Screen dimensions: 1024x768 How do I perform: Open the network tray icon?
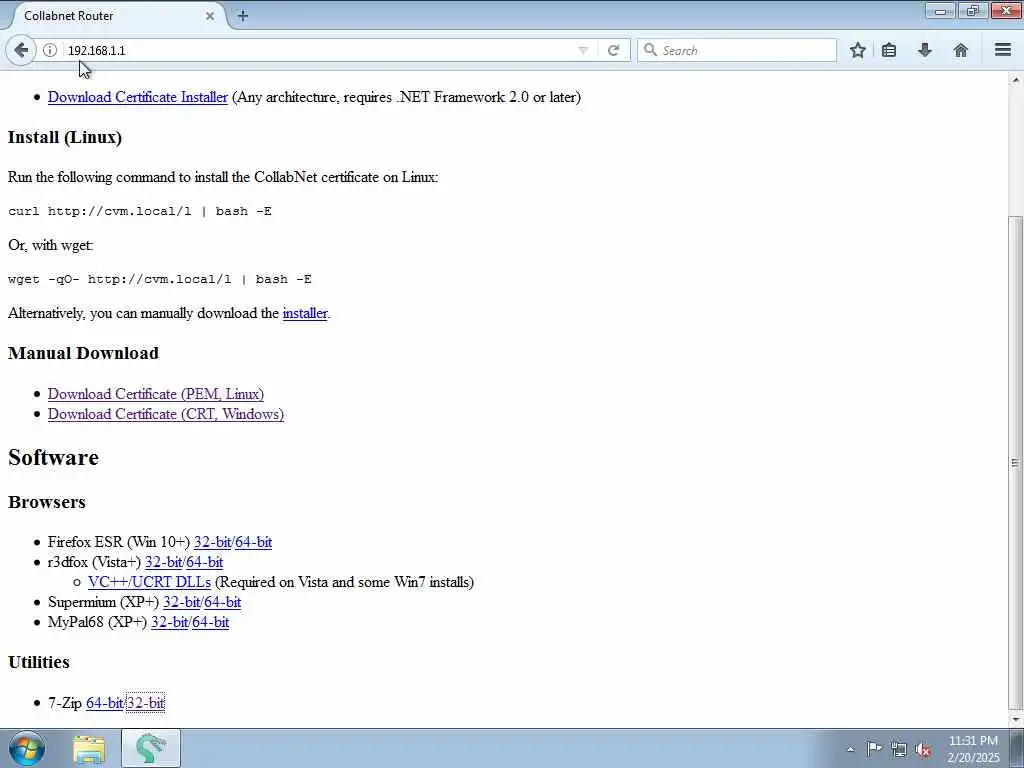(899, 749)
